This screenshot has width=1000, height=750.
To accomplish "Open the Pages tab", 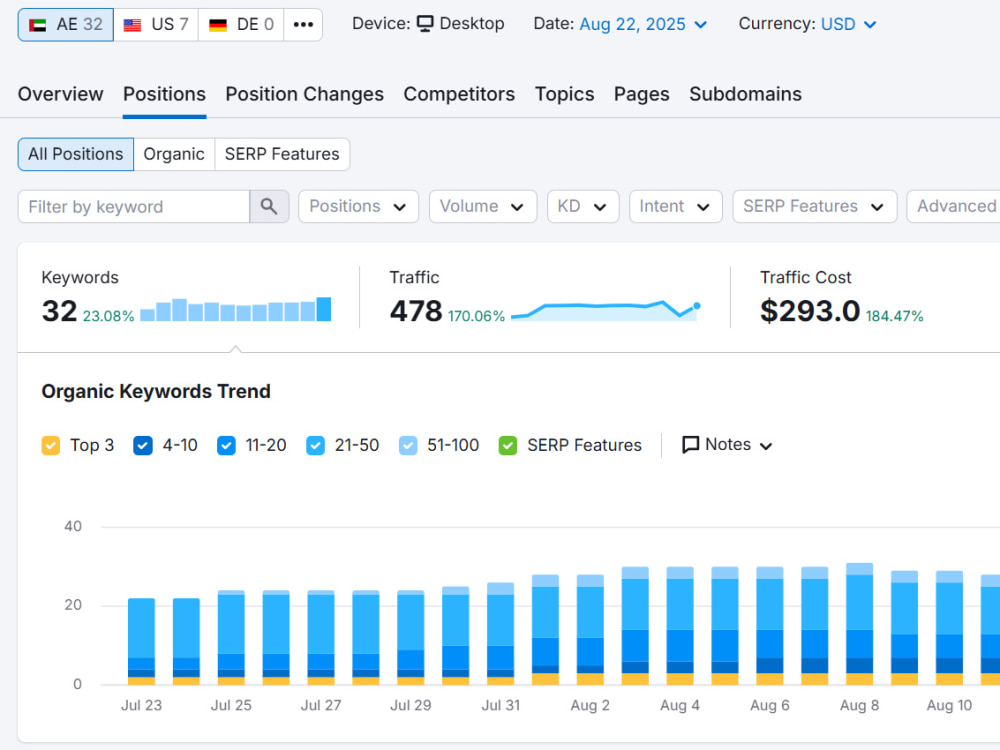I will coord(642,94).
